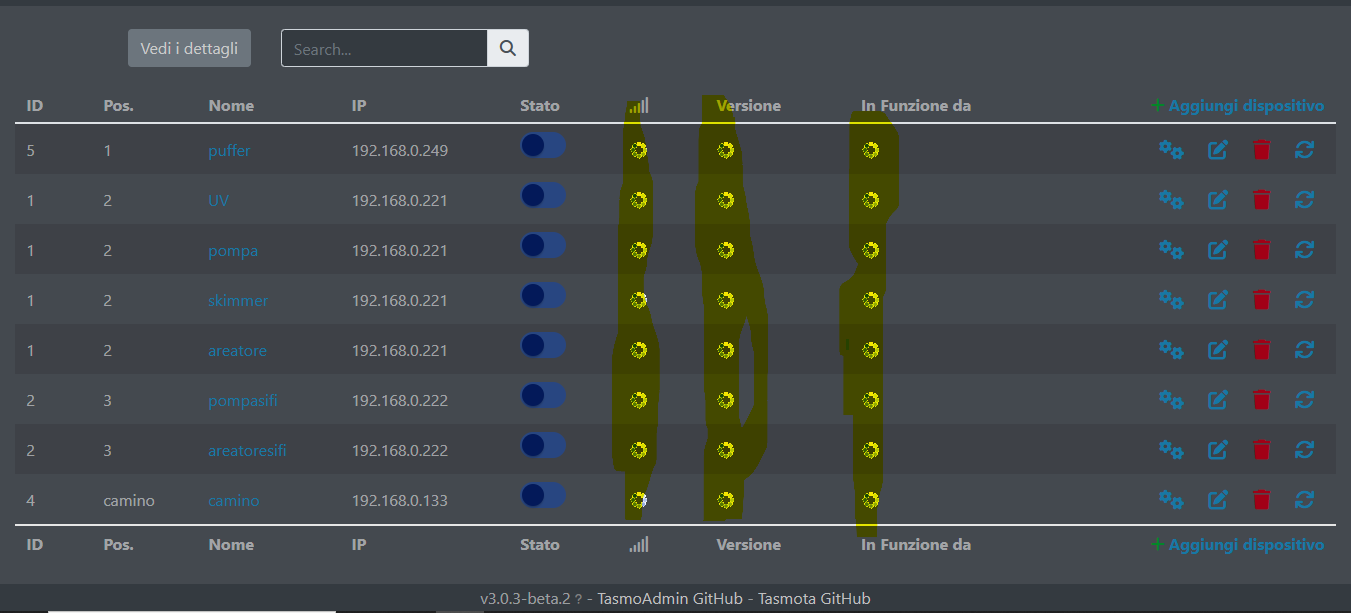Open the camino name link
The width and height of the screenshot is (1351, 613).
point(234,500)
